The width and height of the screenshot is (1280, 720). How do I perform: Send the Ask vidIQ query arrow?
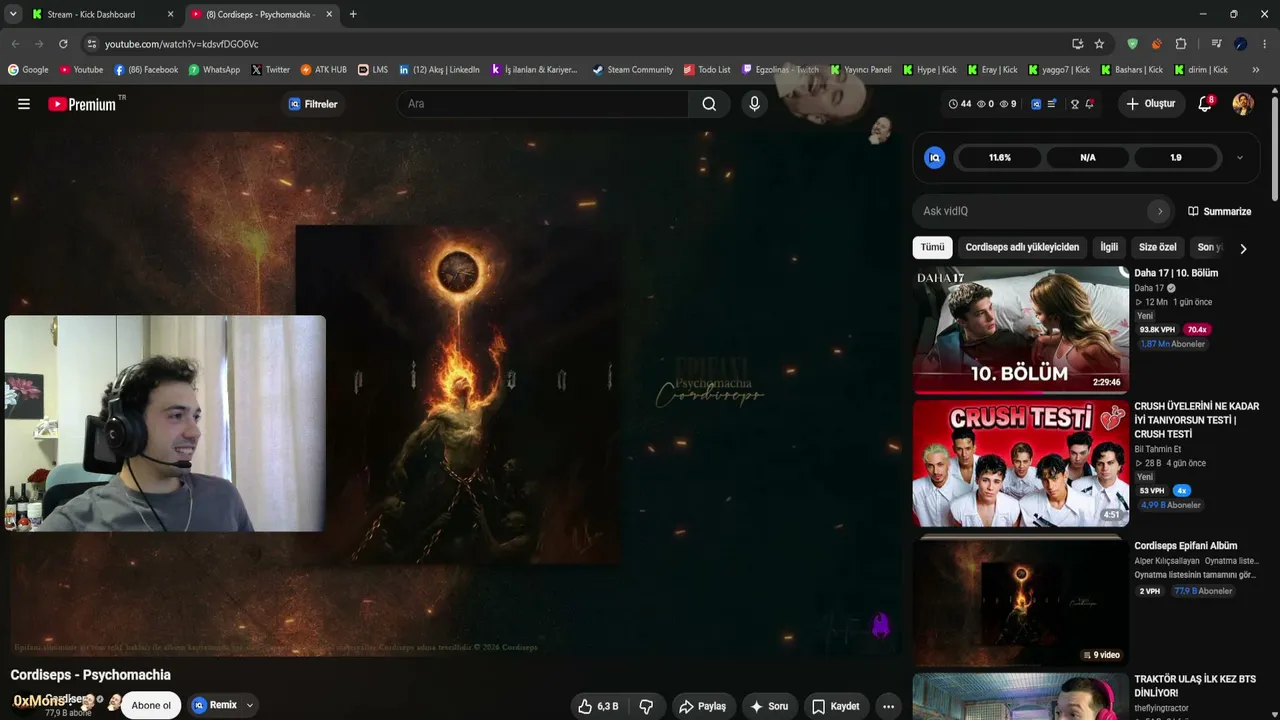click(x=1160, y=211)
